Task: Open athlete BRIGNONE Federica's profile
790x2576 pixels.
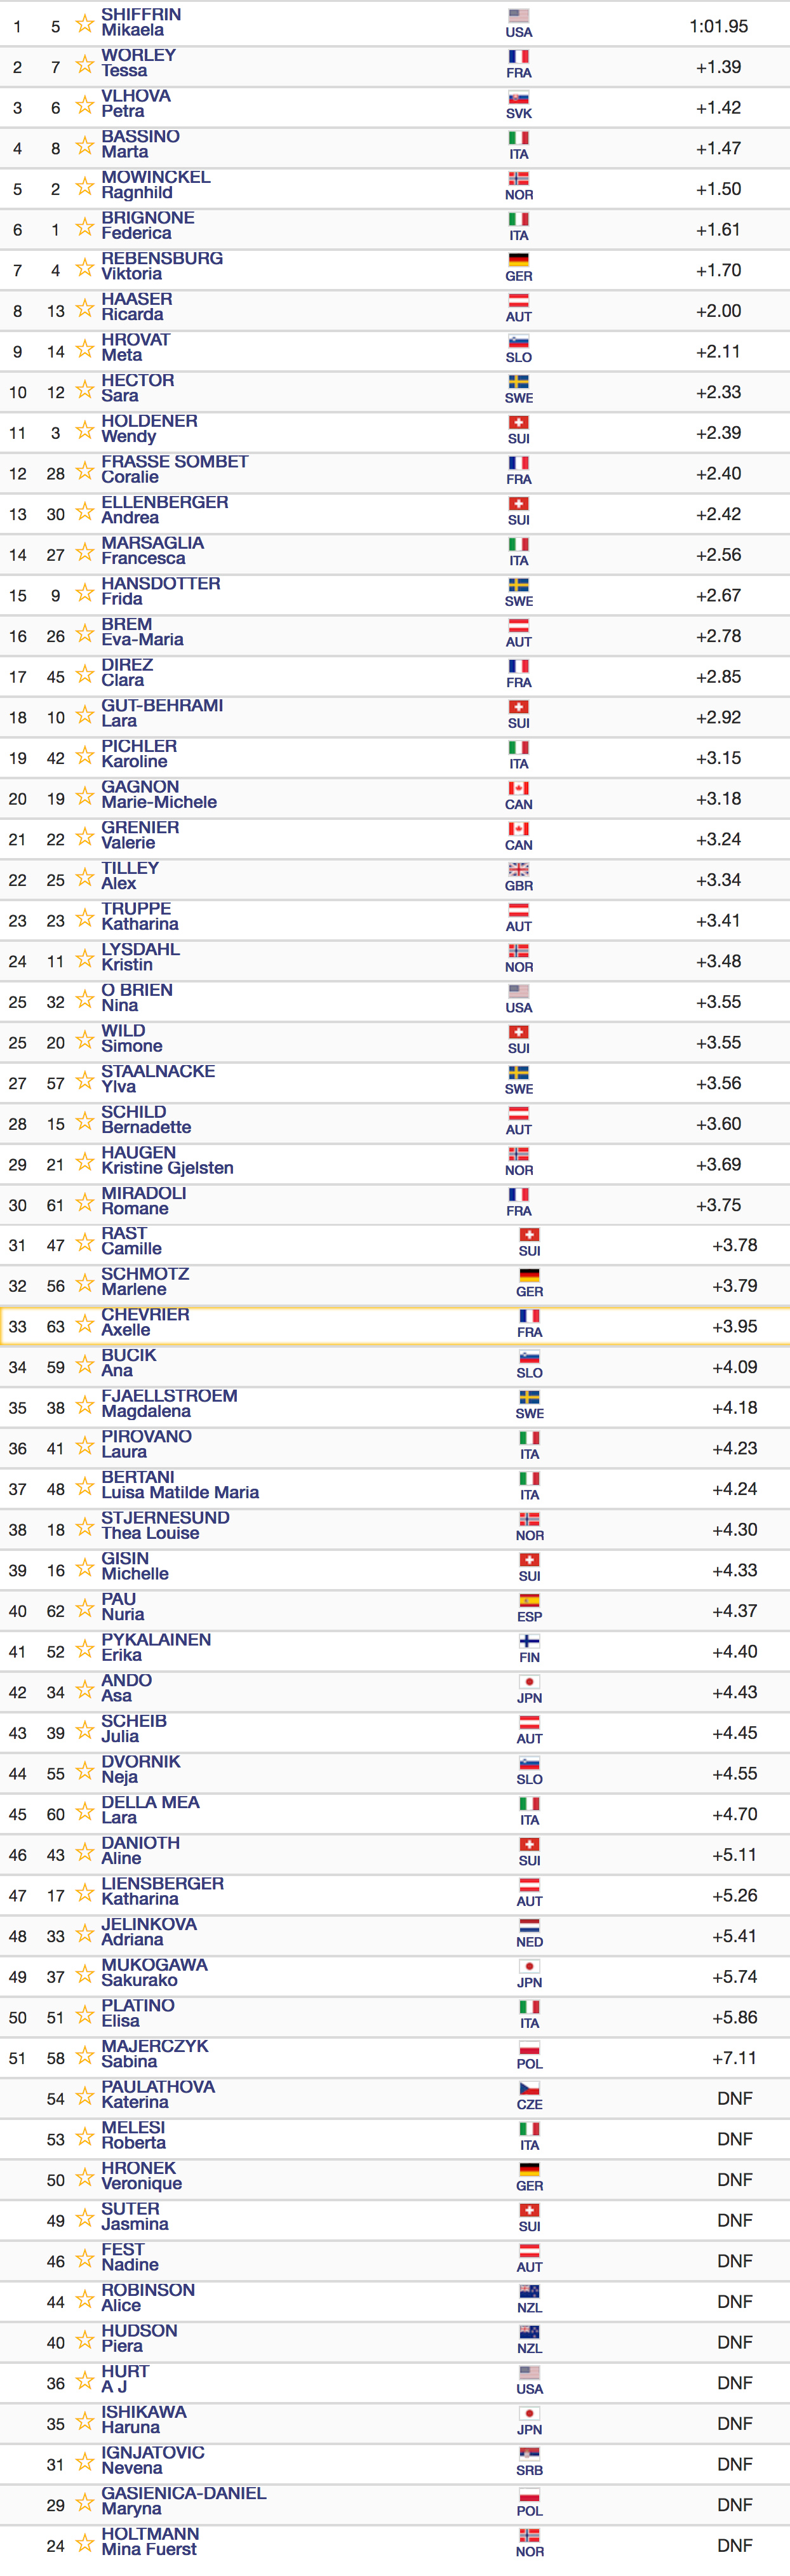Action: (148, 225)
